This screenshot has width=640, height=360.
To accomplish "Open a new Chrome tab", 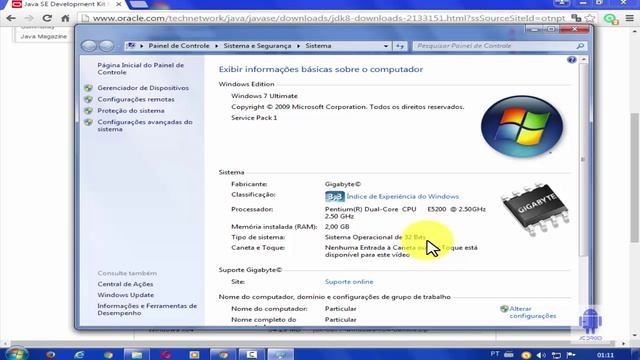I will coord(138,4).
